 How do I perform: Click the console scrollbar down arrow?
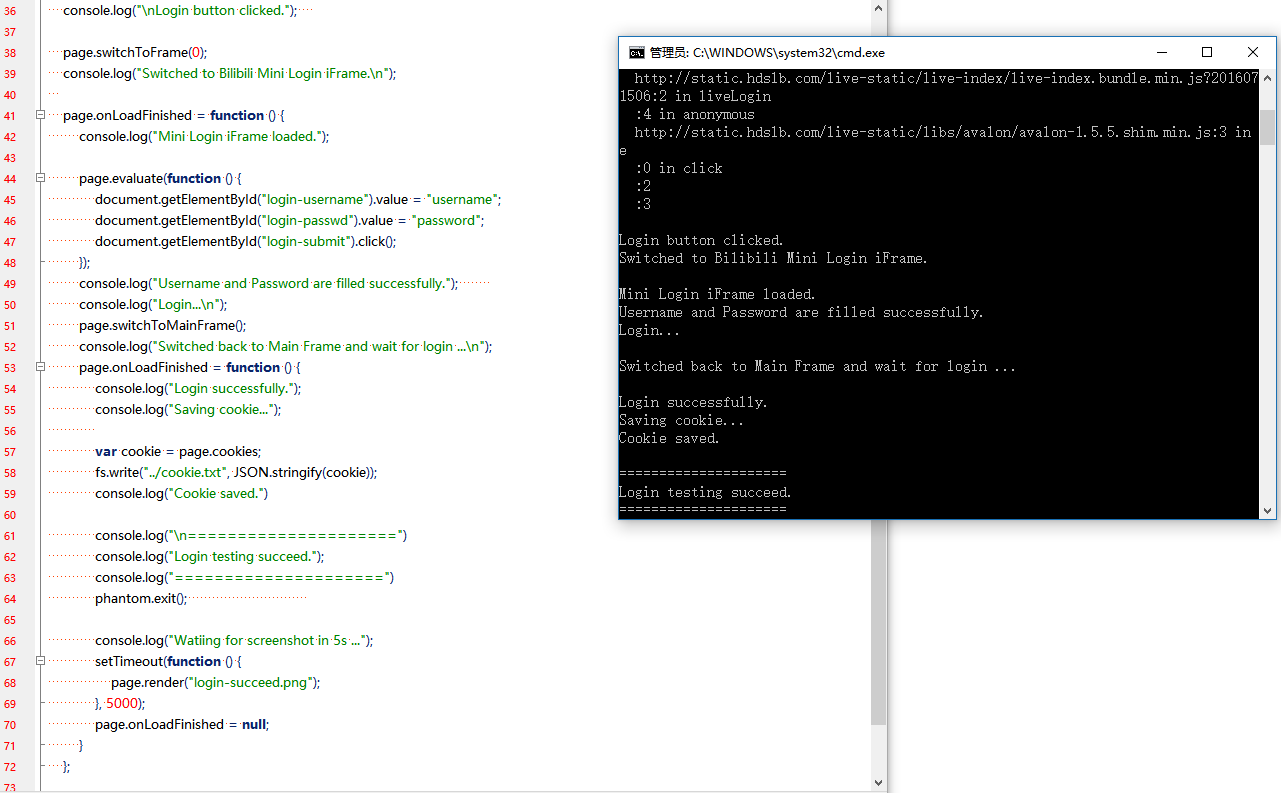point(1268,510)
